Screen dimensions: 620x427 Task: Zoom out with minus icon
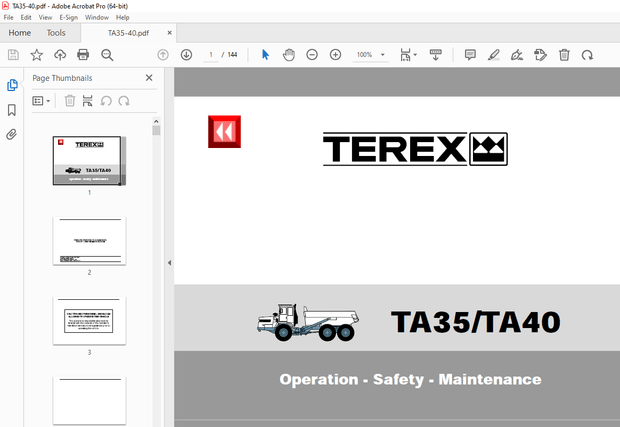coord(312,55)
